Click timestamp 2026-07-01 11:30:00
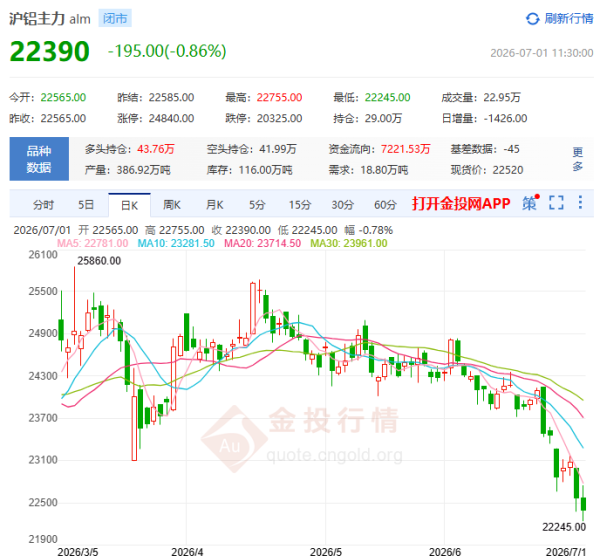This screenshot has height=556, width=600. 542,53
